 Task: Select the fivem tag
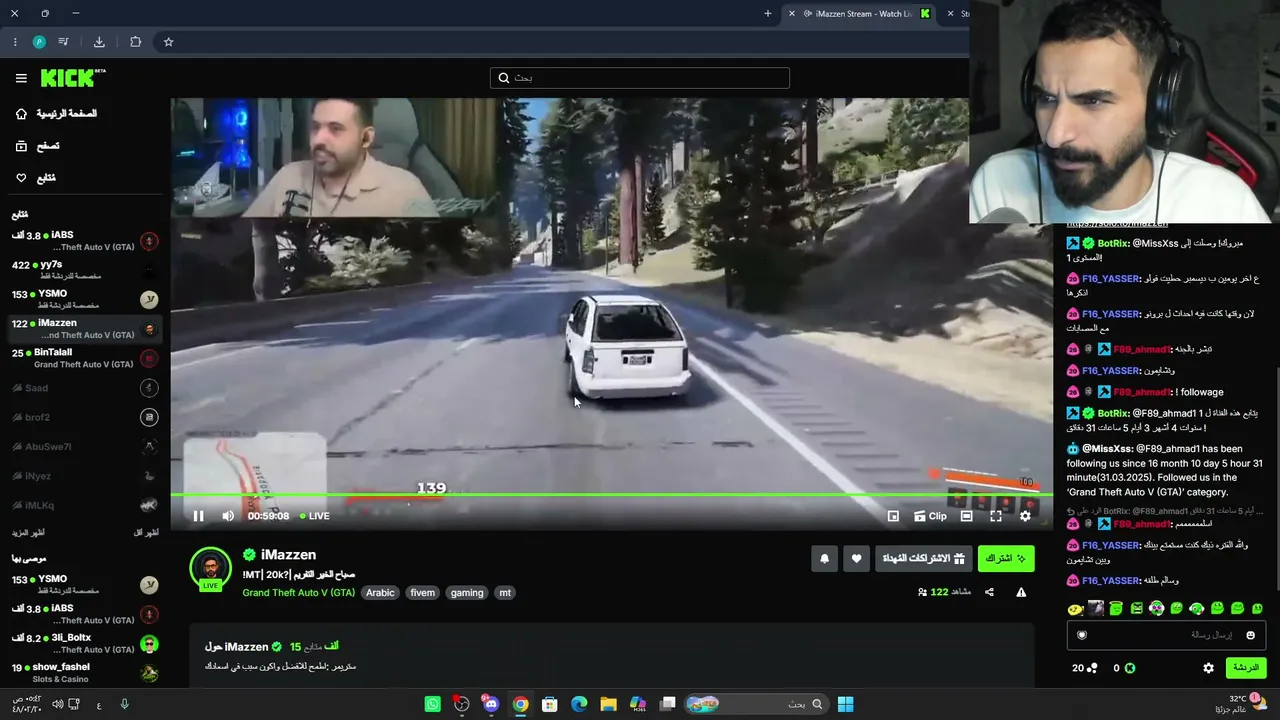(423, 593)
